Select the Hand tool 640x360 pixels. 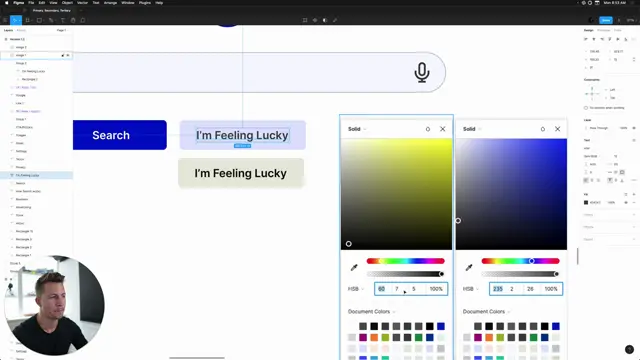point(73,20)
